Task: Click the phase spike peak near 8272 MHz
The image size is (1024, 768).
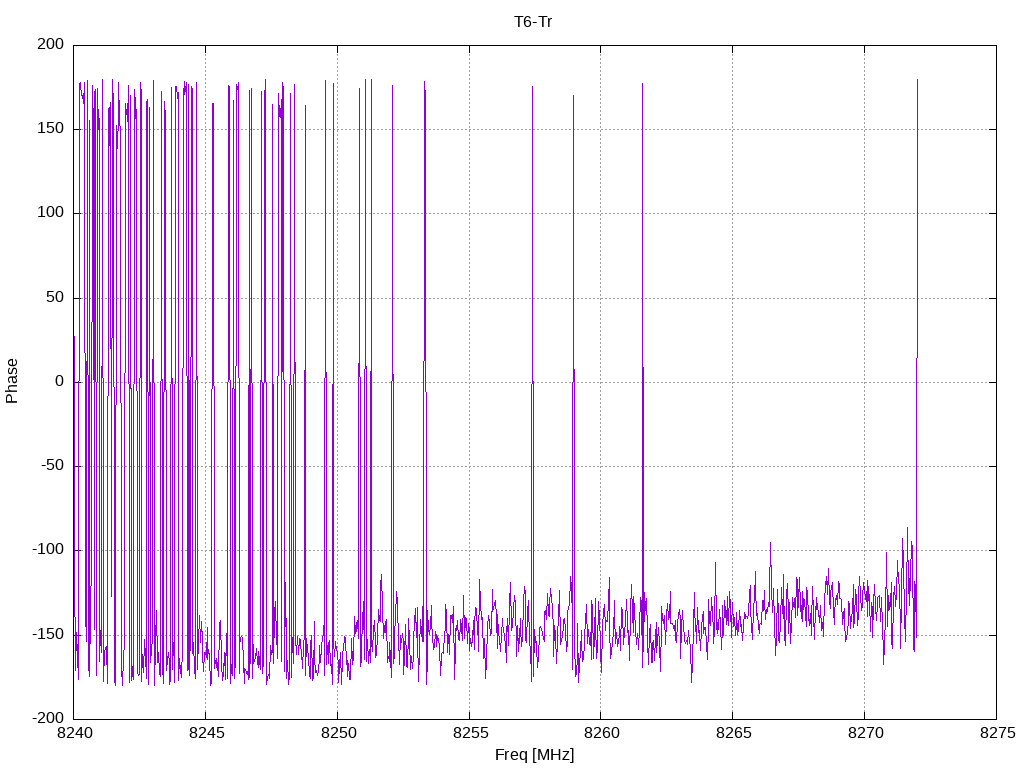Action: tap(917, 82)
